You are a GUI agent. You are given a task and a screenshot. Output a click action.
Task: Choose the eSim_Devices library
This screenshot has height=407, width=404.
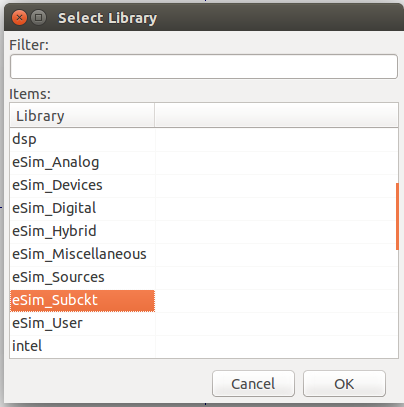(x=82, y=185)
